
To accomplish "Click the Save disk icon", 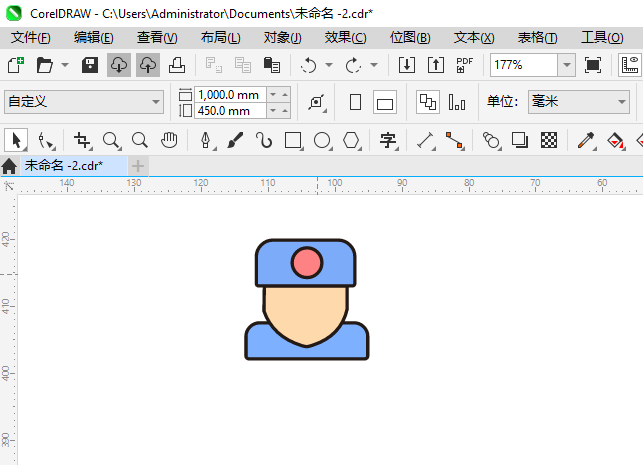I will (x=90, y=65).
